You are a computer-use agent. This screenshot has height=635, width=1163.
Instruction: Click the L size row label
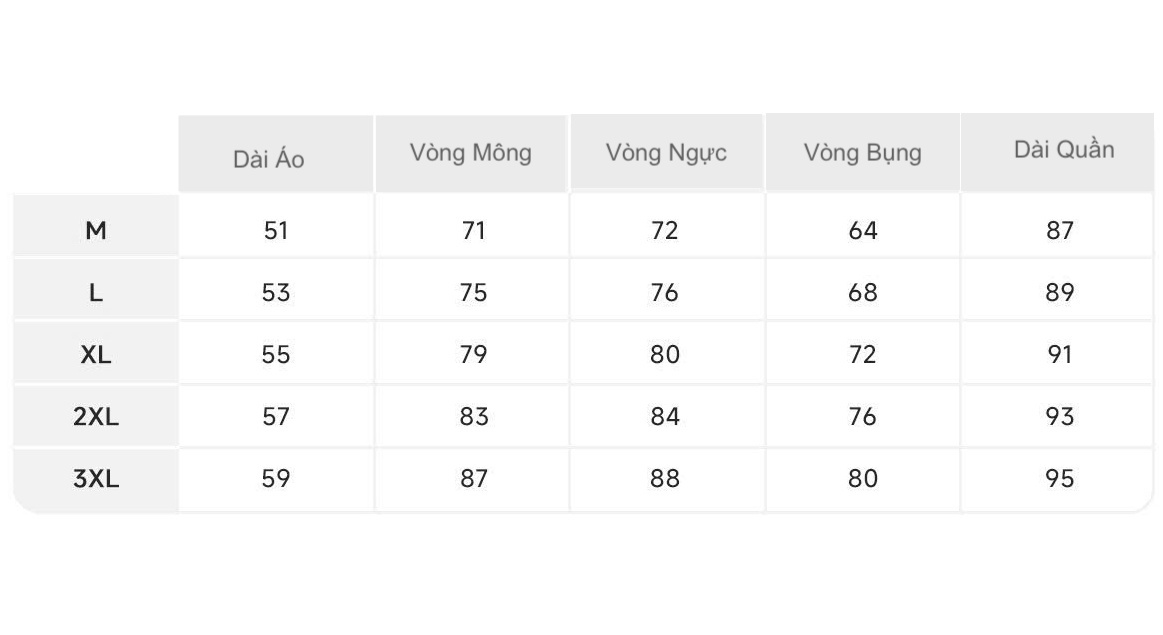pyautogui.click(x=96, y=293)
